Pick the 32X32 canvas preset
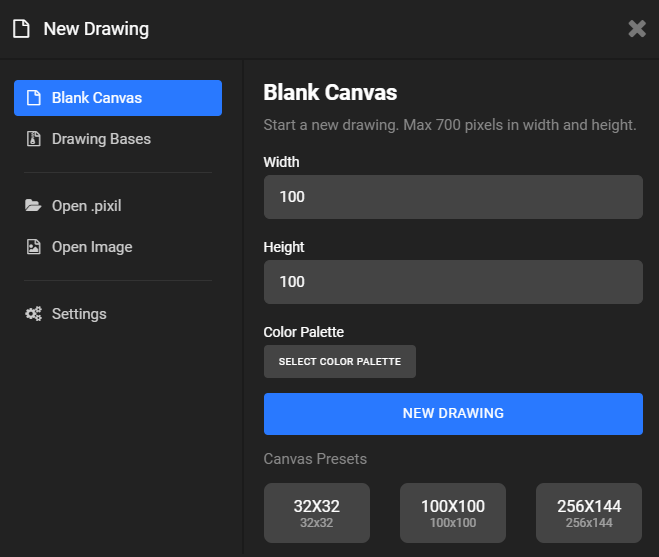Image resolution: width=659 pixels, height=557 pixels. click(x=317, y=512)
